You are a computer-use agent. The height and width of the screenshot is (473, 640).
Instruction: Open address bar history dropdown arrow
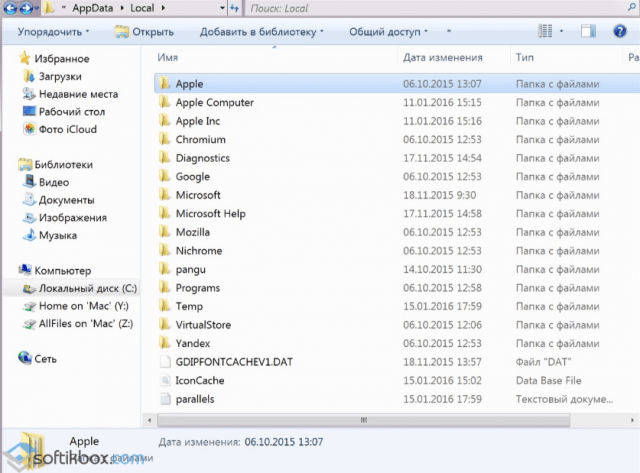pyautogui.click(x=222, y=8)
